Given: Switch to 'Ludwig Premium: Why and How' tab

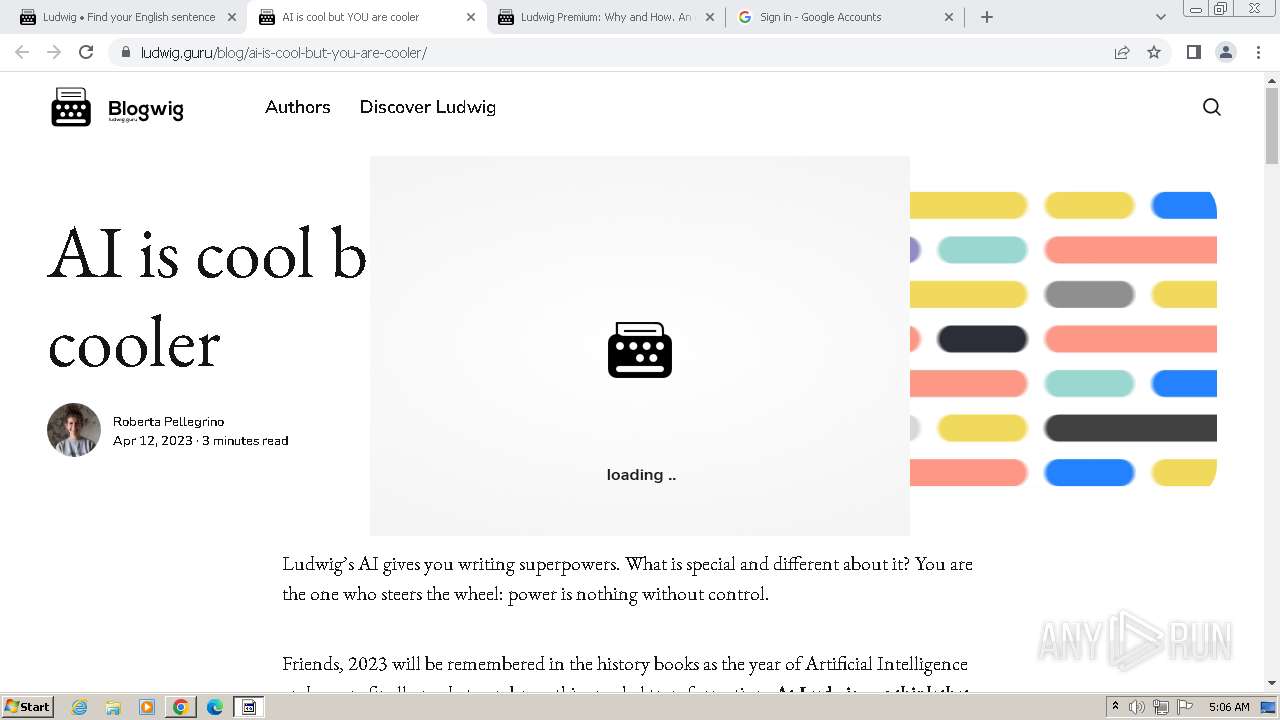Looking at the screenshot, I should coord(605,17).
